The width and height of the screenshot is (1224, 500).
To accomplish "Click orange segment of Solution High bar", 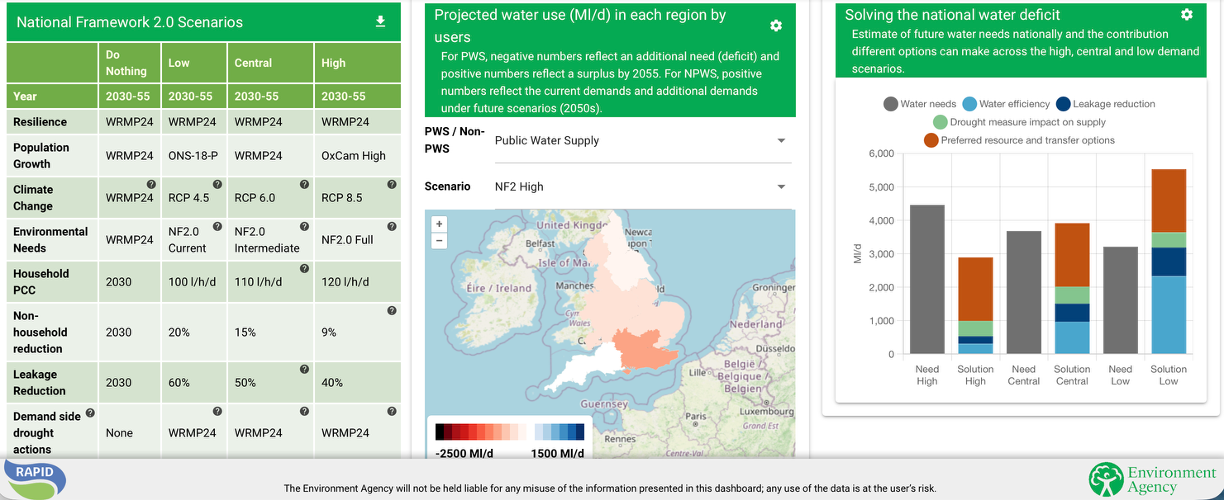I will point(976,289).
